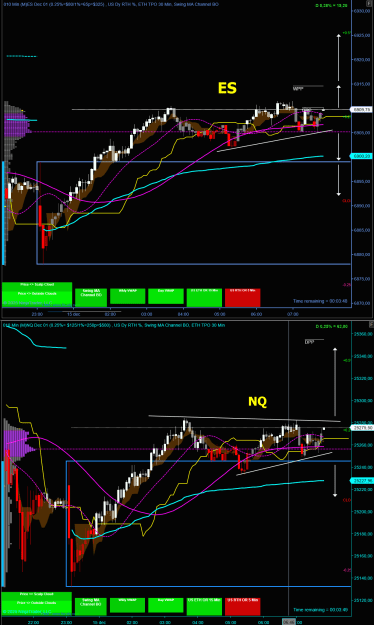This screenshot has height=625, width=374.
Task: Click the green US ETH OR 15 Min box in NQ chart
Action: tap(204, 606)
